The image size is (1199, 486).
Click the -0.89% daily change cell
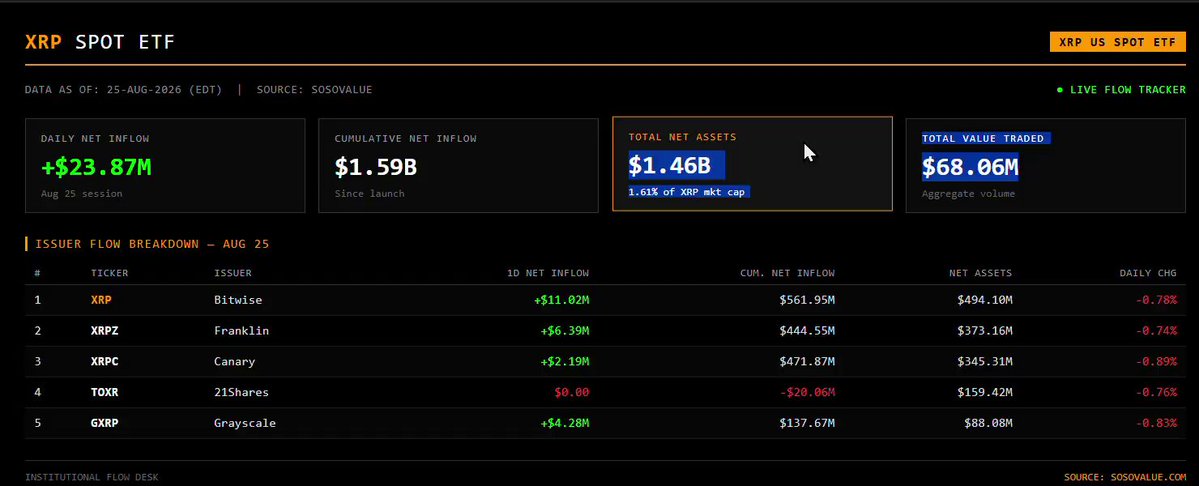[x=1156, y=361]
